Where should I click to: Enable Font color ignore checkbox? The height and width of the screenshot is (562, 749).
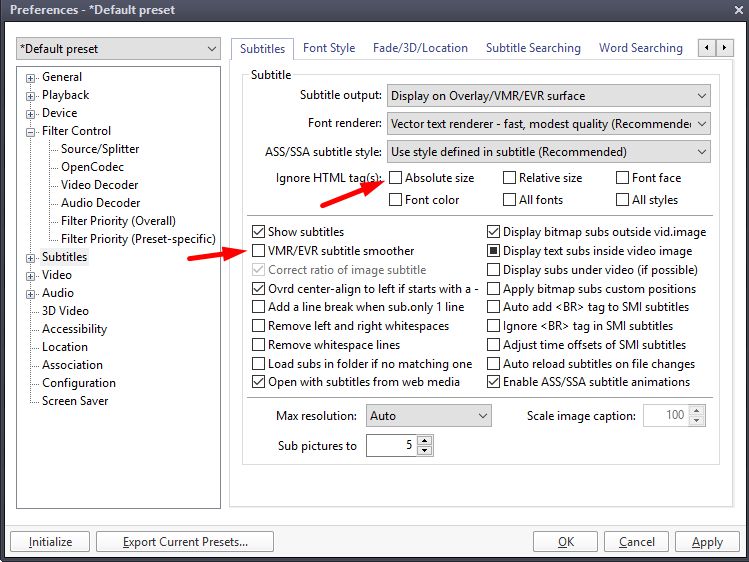tap(395, 200)
